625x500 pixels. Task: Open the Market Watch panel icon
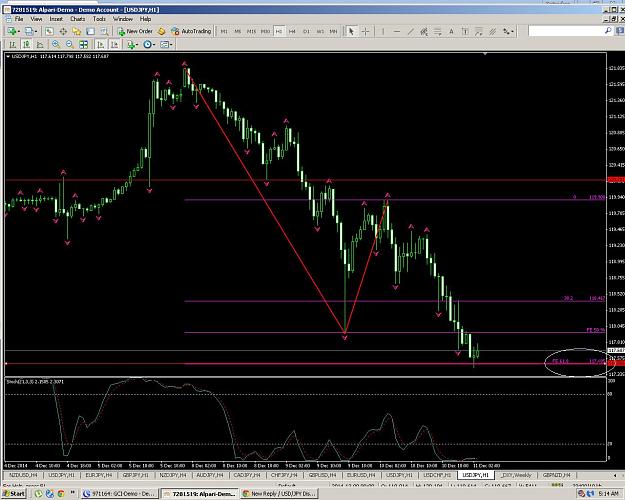pos(49,31)
